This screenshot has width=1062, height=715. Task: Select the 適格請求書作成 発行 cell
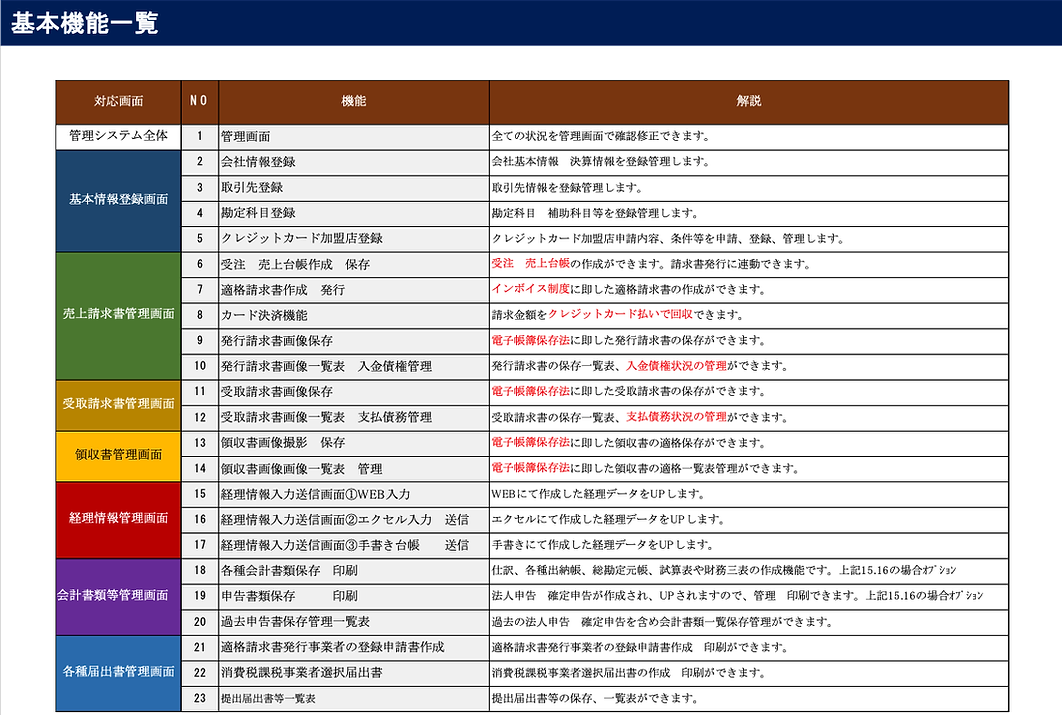(x=354, y=290)
